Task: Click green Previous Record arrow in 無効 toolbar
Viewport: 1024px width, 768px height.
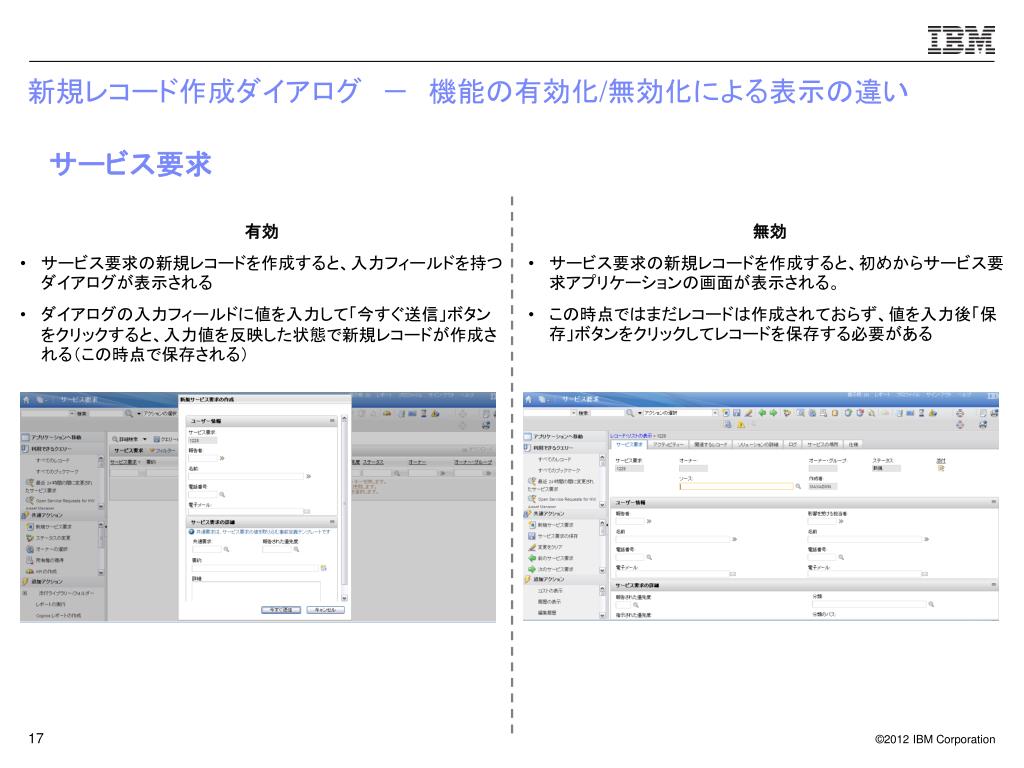Action: tap(762, 413)
